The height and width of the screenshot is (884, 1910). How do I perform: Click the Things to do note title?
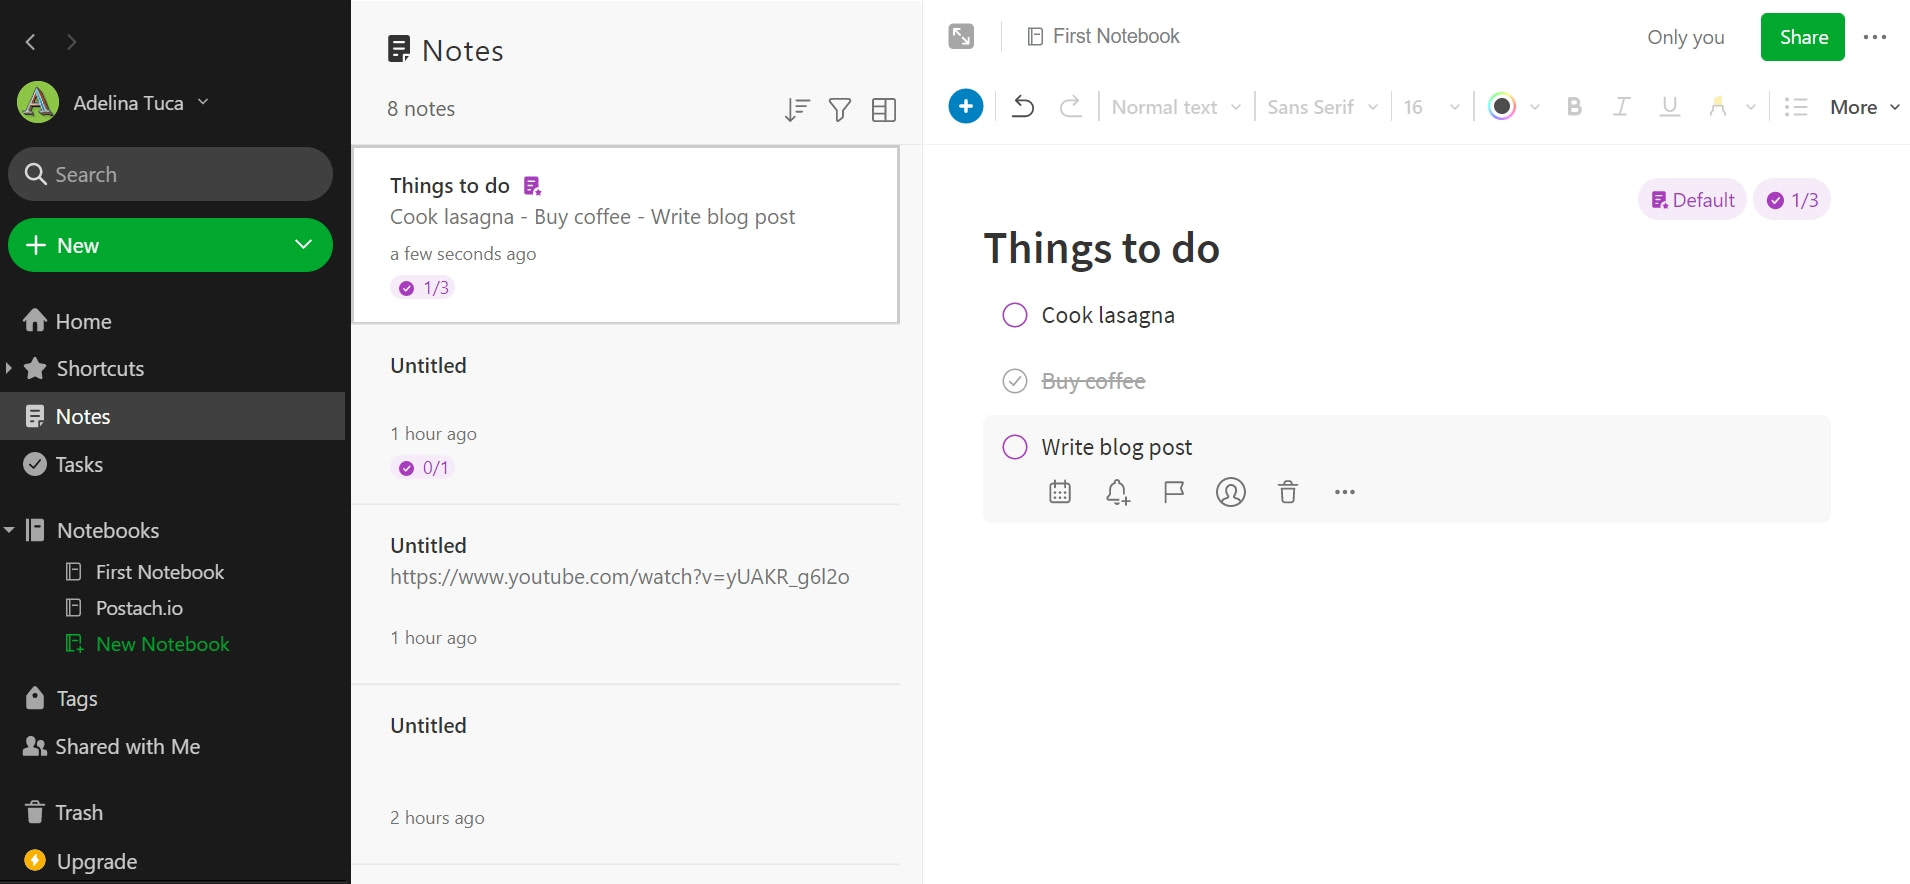[1102, 249]
